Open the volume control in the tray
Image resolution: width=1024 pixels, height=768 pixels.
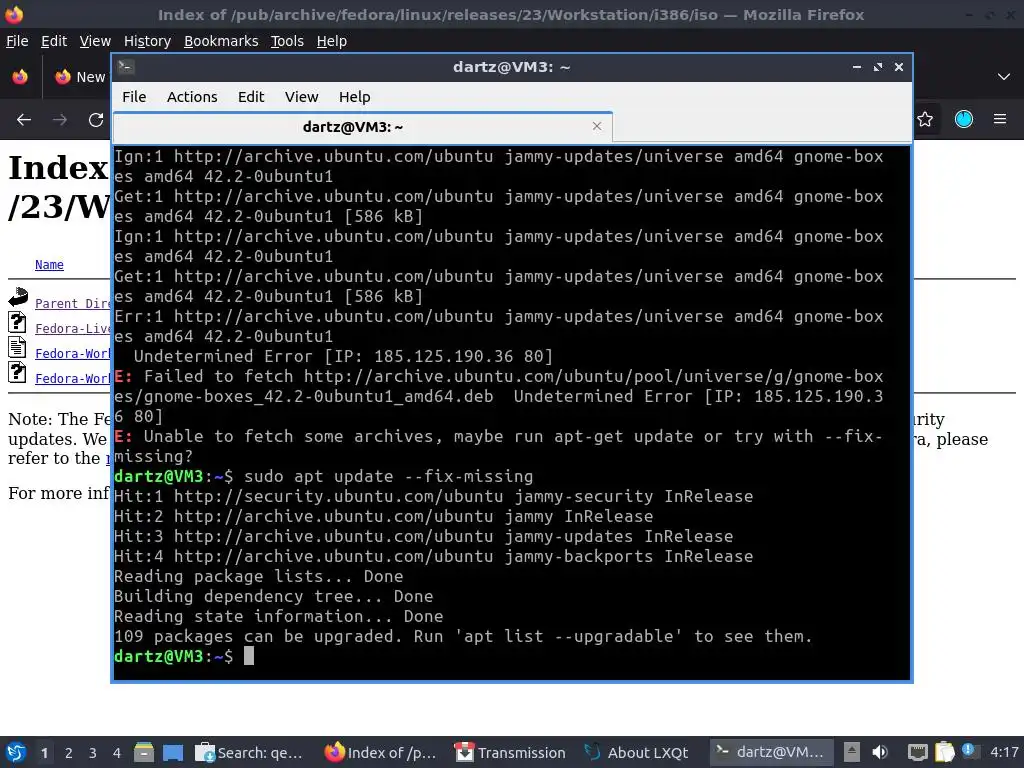pyautogui.click(x=880, y=752)
